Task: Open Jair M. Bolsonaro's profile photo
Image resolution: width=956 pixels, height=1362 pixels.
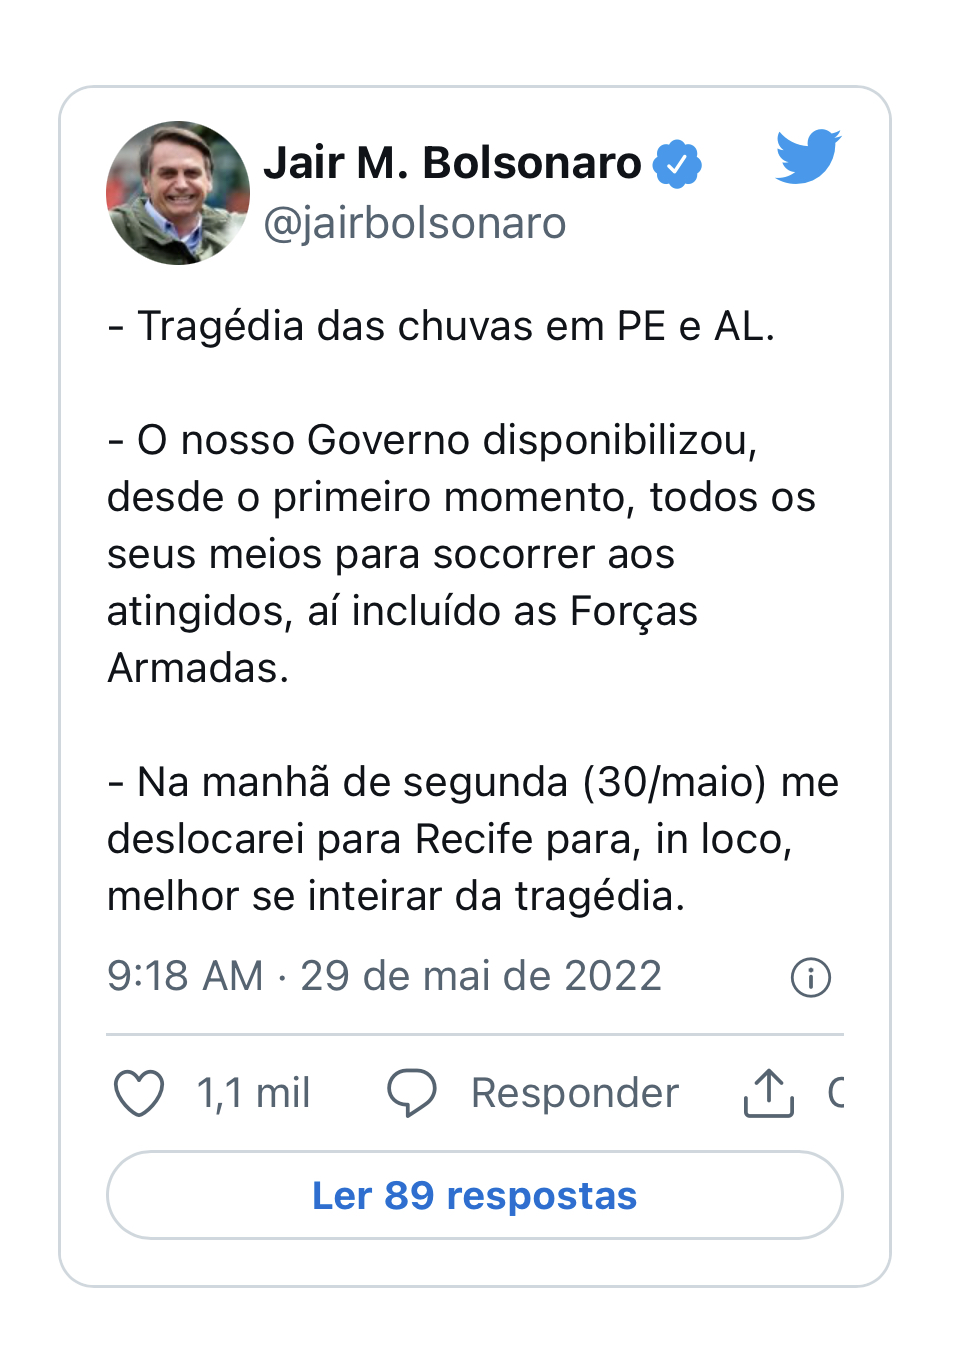Action: coord(178,193)
